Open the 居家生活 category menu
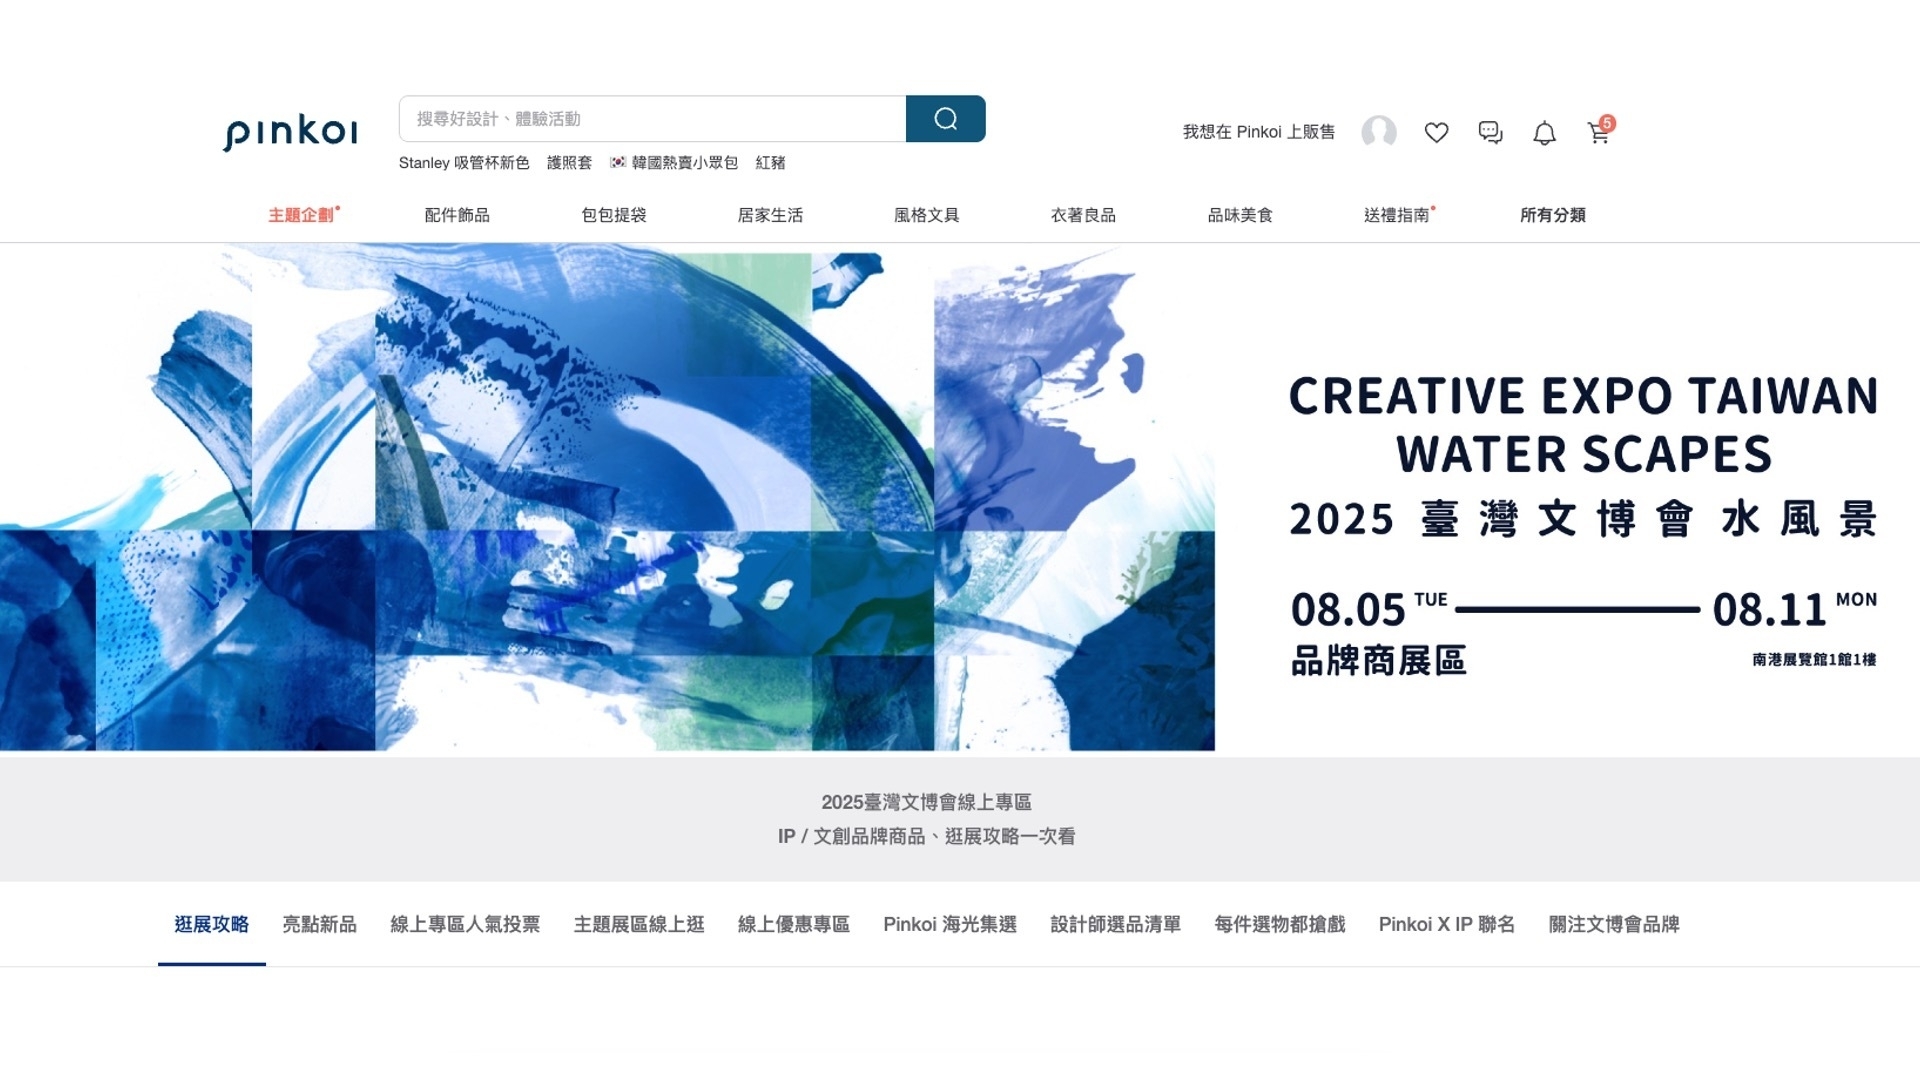1920x1080 pixels. tap(770, 215)
